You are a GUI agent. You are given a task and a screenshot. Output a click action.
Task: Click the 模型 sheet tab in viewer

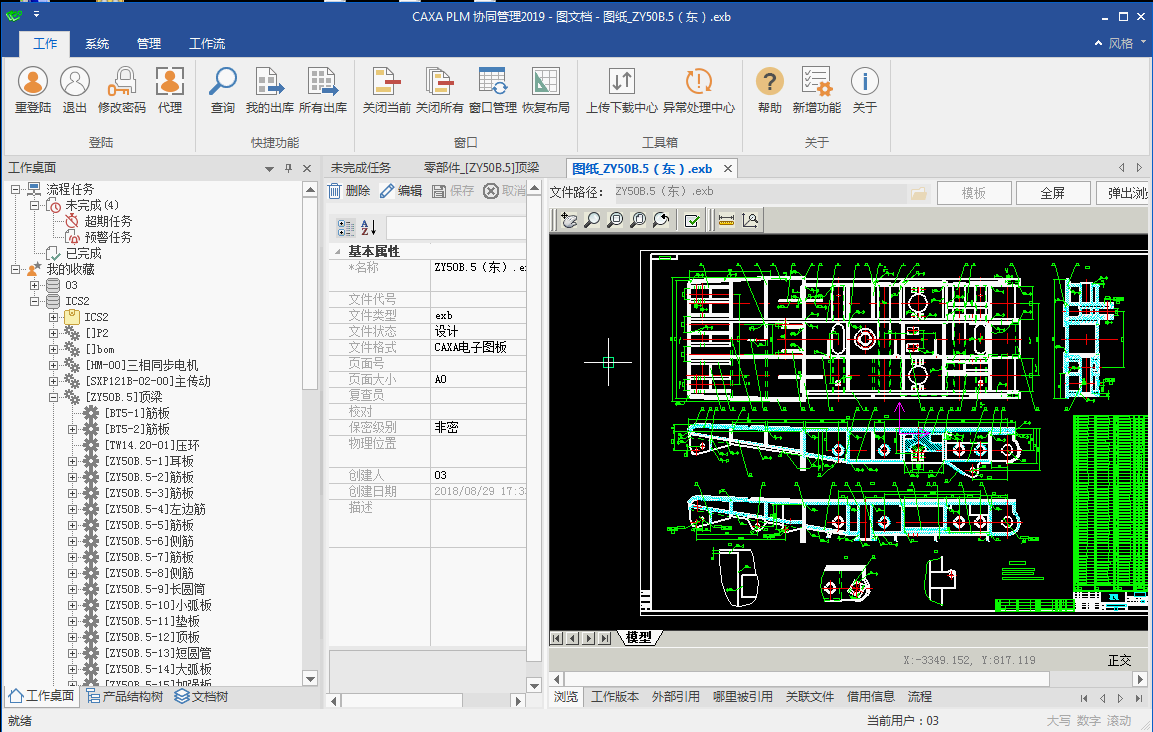(x=639, y=638)
